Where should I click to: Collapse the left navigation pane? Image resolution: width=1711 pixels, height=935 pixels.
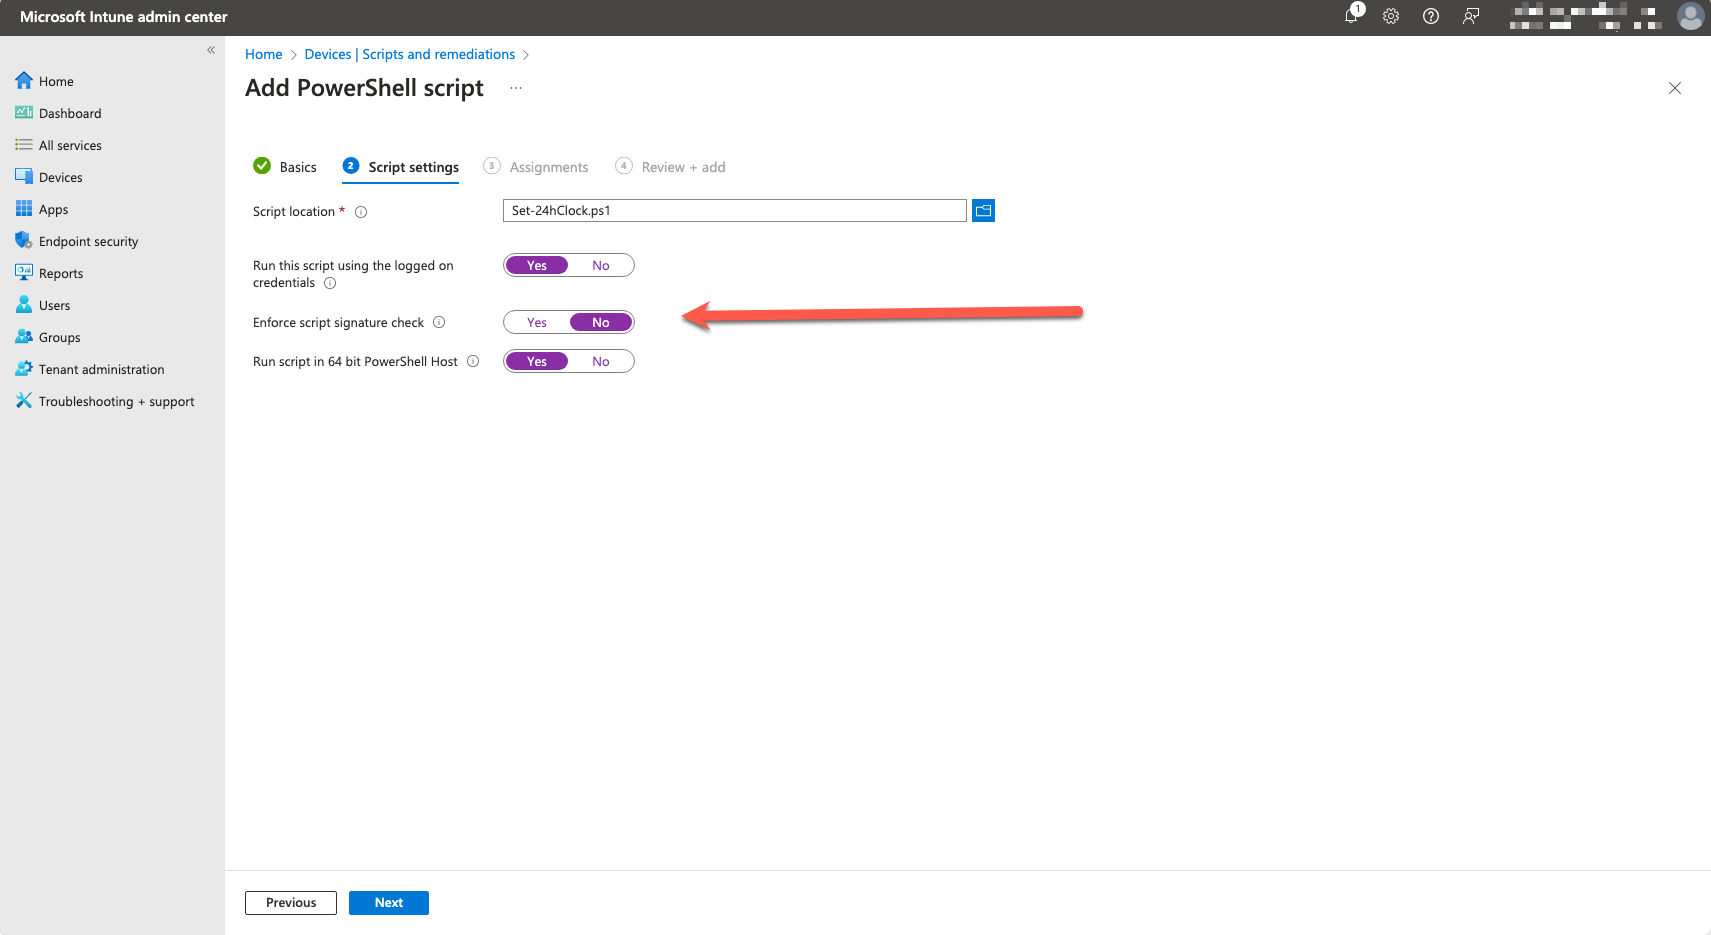[x=211, y=49]
